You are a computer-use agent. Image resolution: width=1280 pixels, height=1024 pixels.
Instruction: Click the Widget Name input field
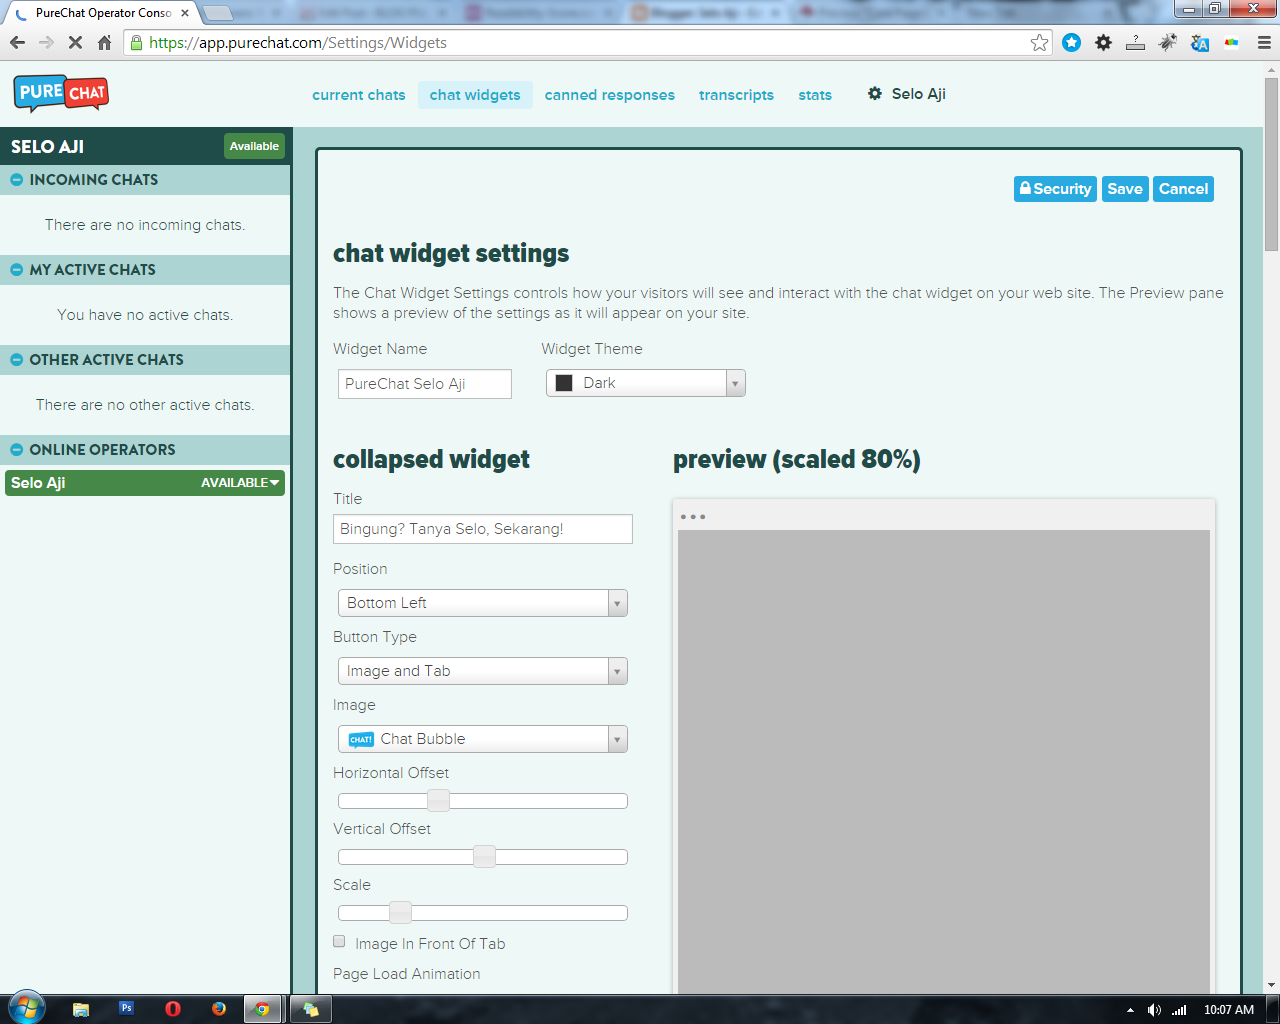tap(425, 384)
